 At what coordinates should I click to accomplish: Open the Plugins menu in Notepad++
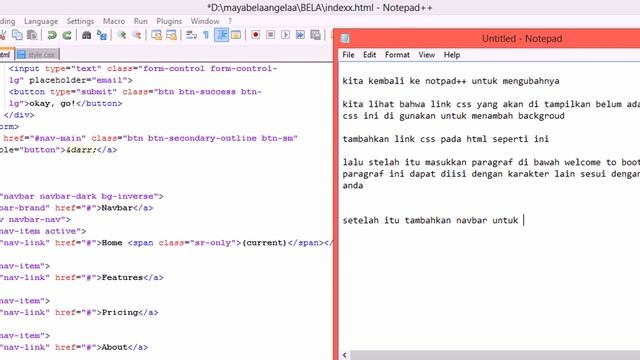(x=169, y=21)
